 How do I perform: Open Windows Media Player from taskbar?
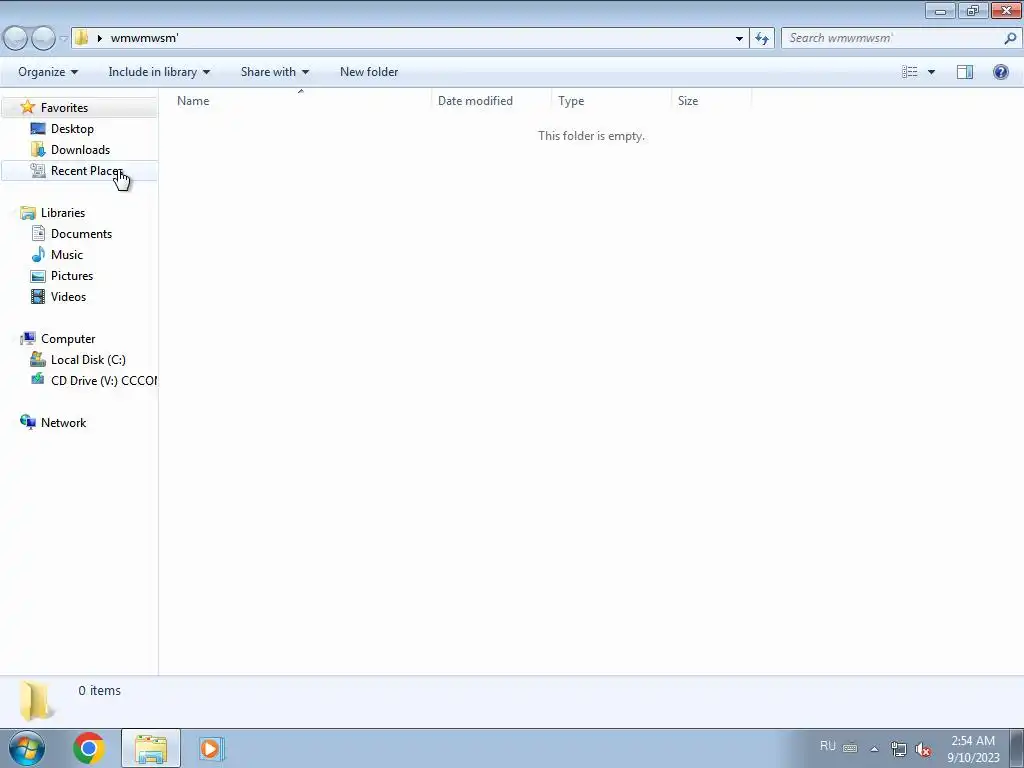coord(211,748)
